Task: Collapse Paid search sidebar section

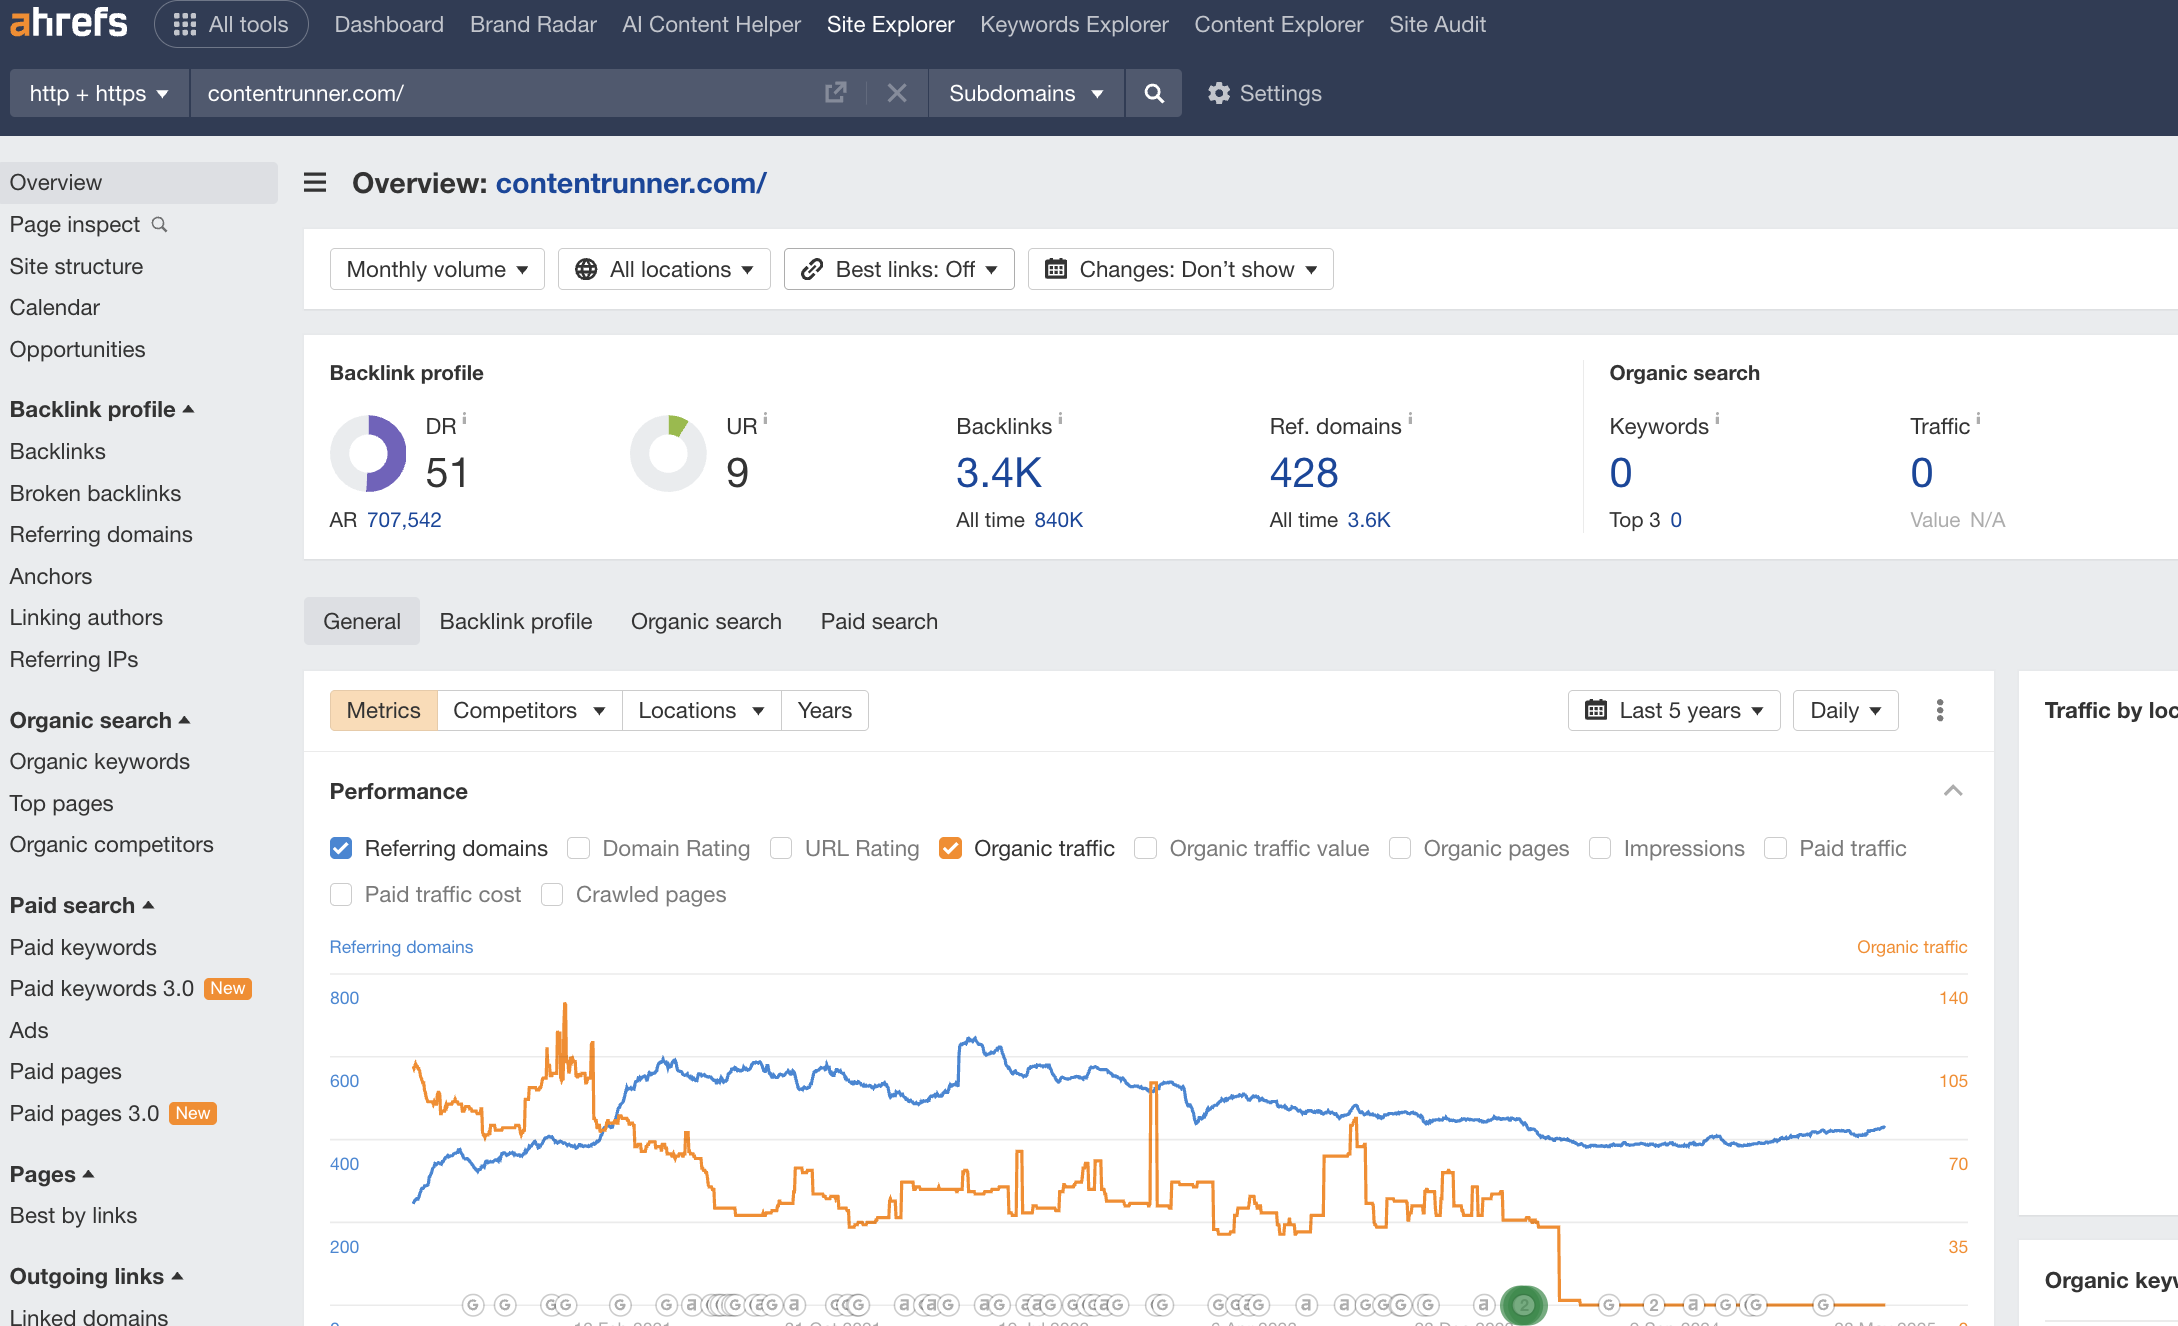Action: (82, 905)
